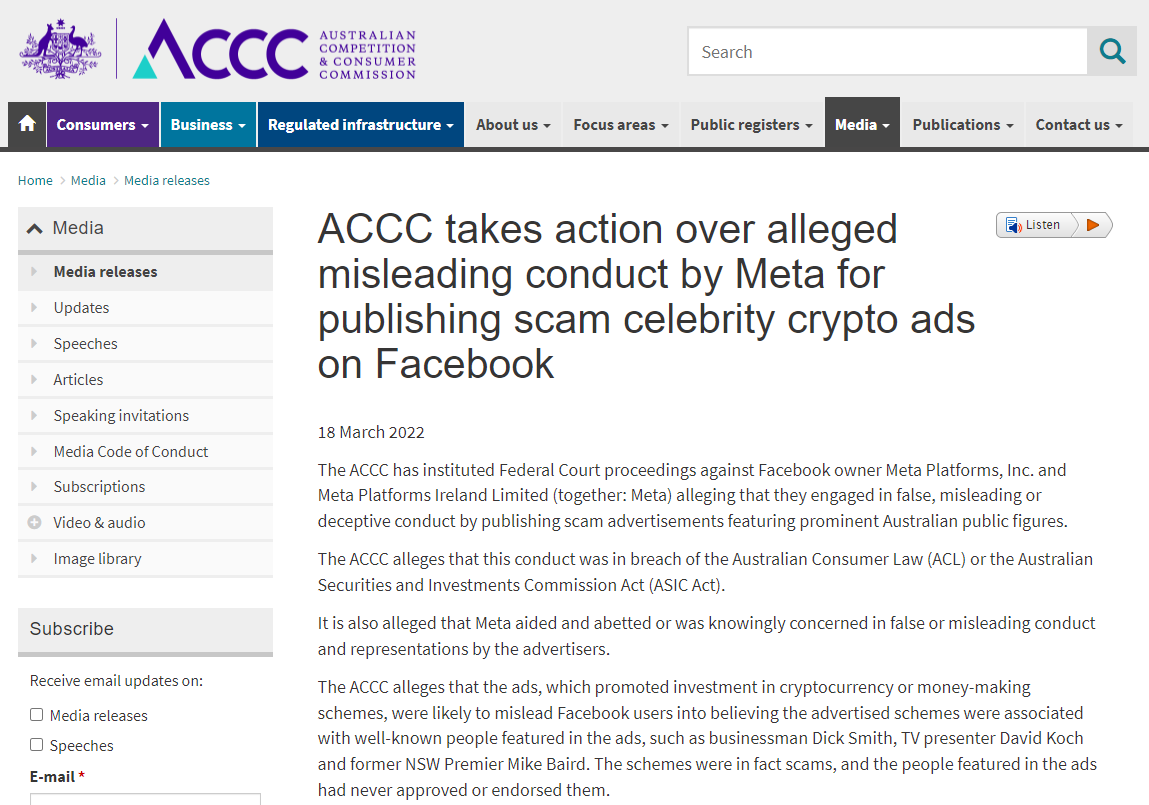Play the Listen audio with orange arrow

point(1093,225)
